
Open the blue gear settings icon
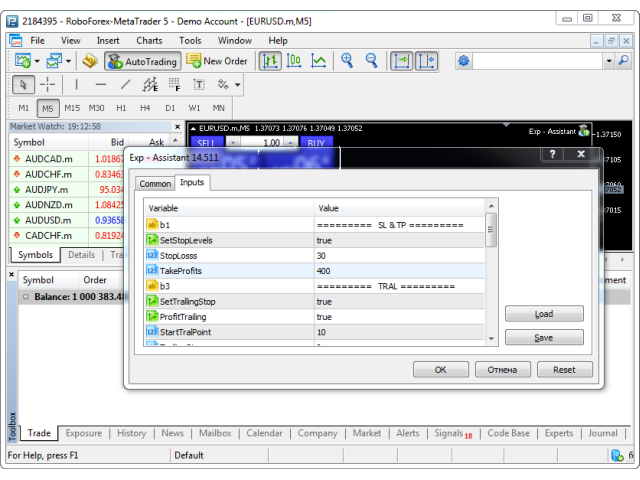[x=464, y=61]
